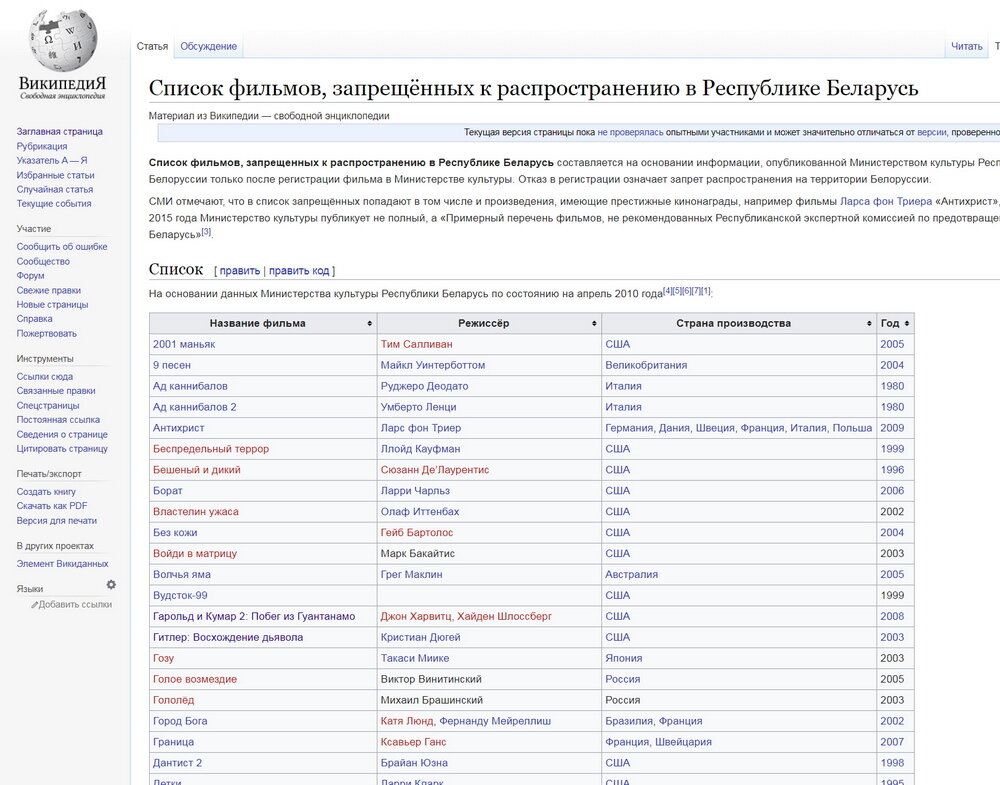The height and width of the screenshot is (785, 1000).
Task: Open the film link Борат
Action: (x=168, y=491)
